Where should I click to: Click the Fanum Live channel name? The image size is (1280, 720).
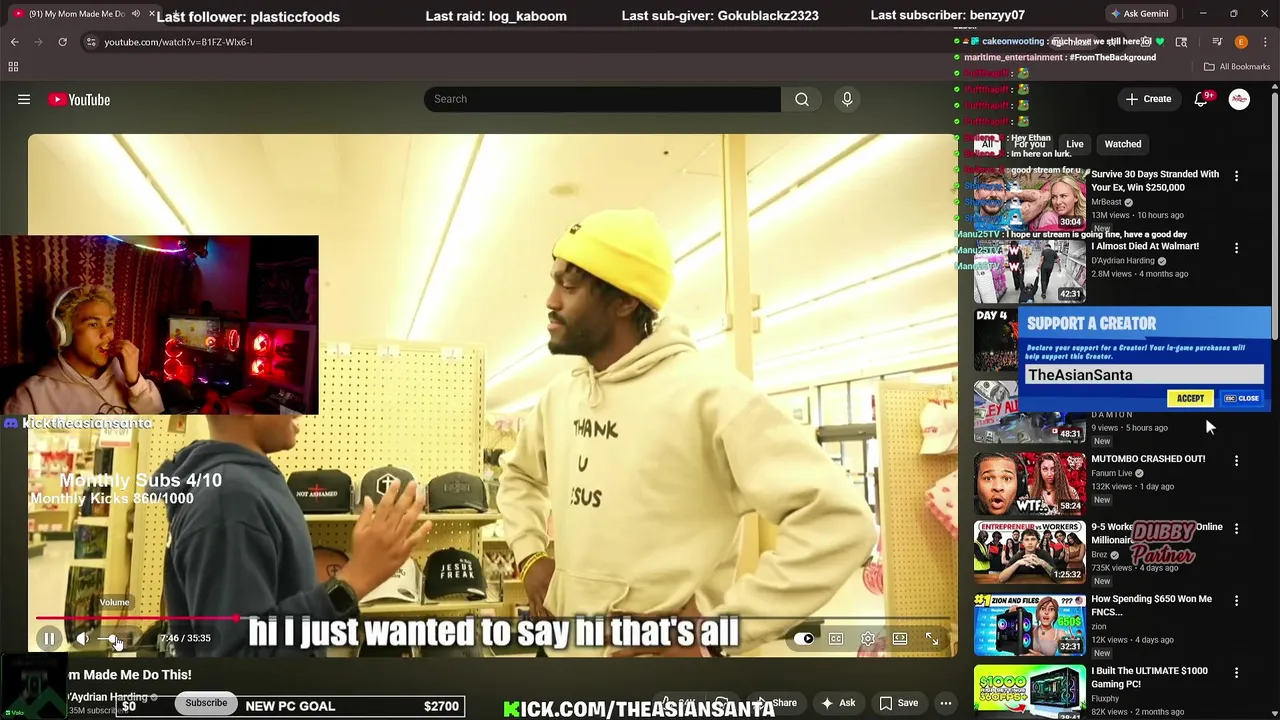pos(1111,473)
